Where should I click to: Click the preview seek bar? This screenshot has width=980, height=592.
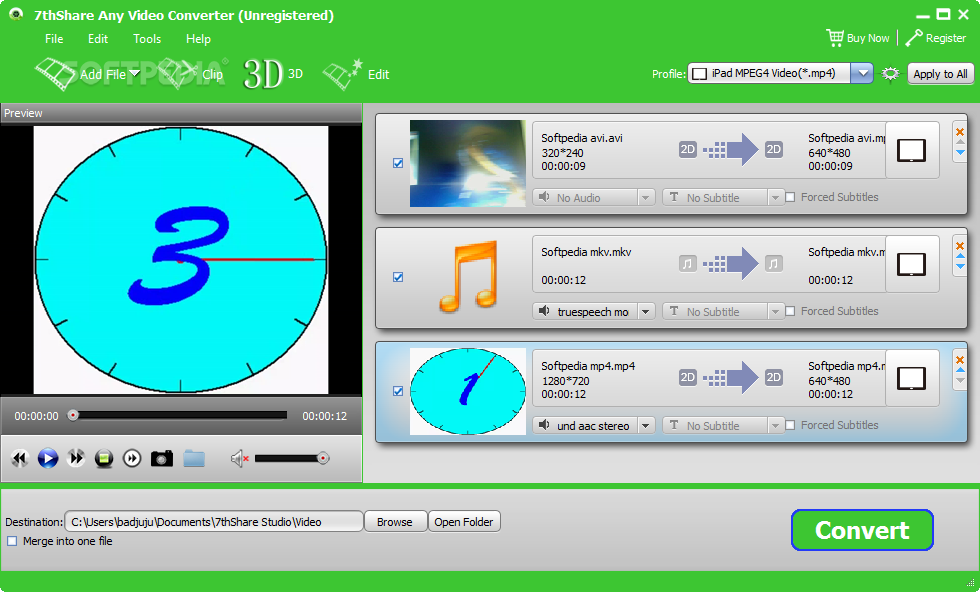[178, 415]
